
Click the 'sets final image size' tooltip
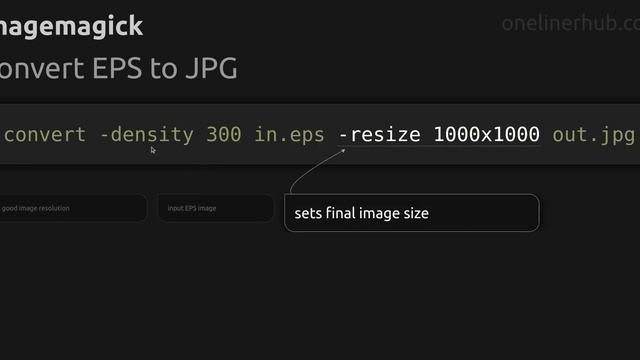tap(411, 213)
